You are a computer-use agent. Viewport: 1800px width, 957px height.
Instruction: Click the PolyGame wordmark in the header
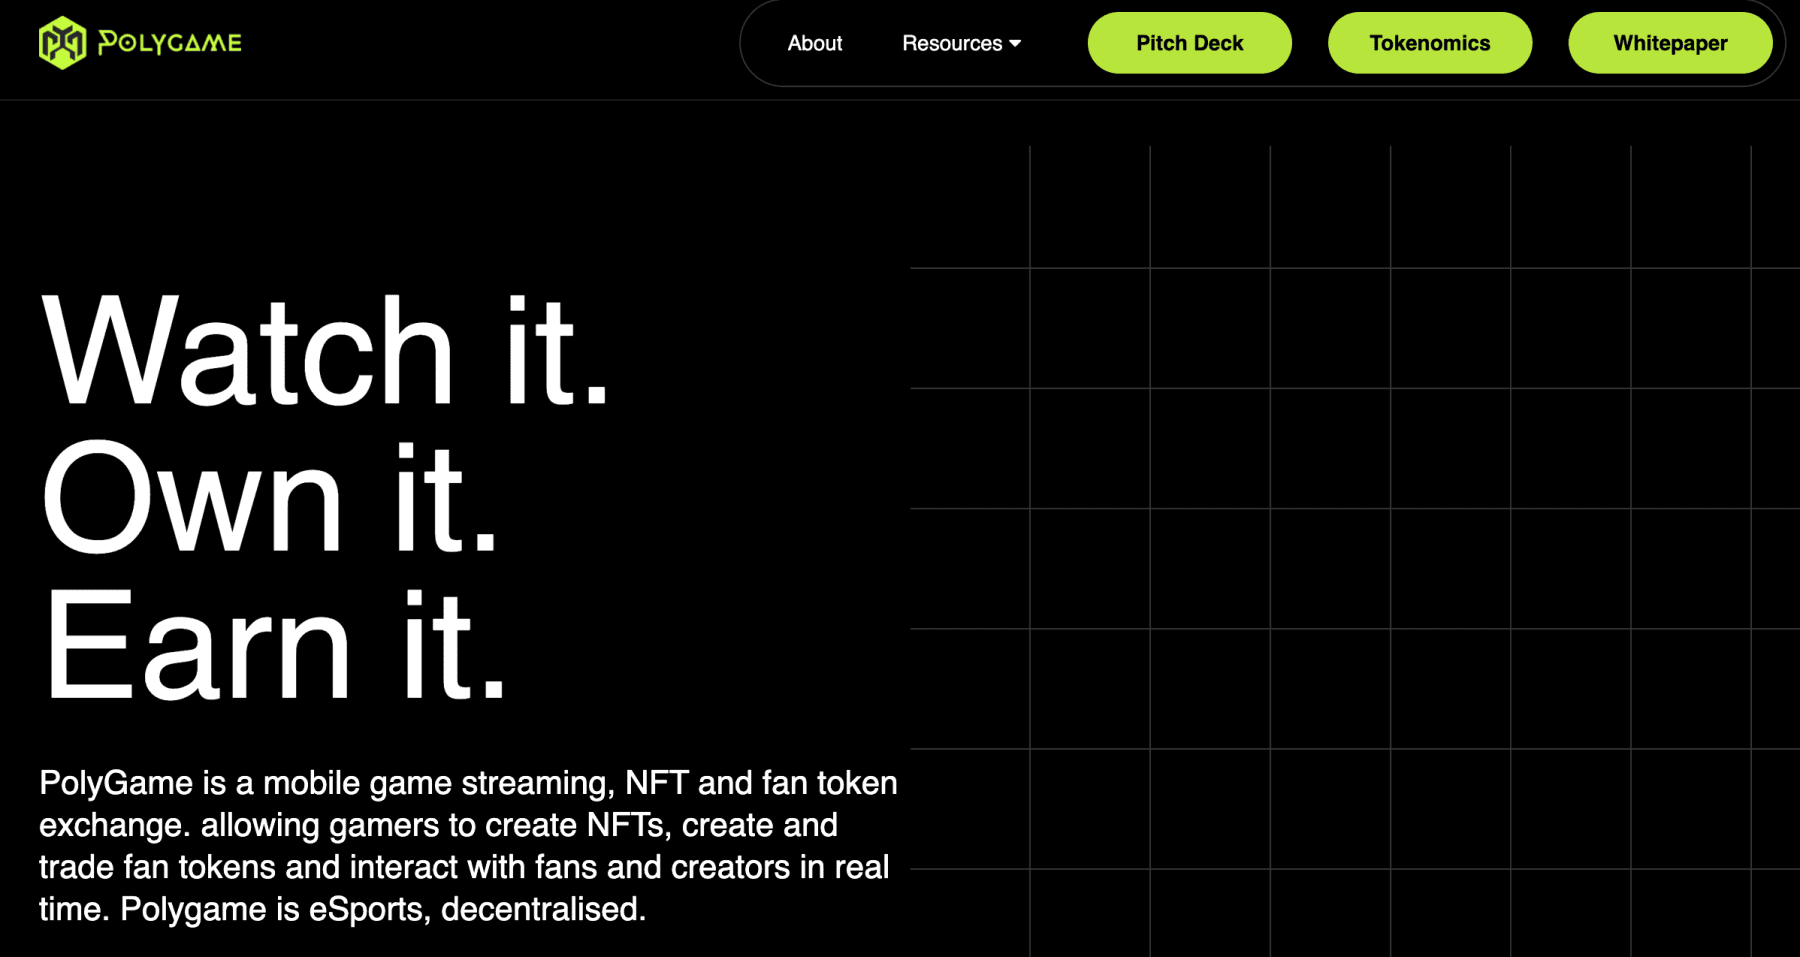[x=170, y=43]
